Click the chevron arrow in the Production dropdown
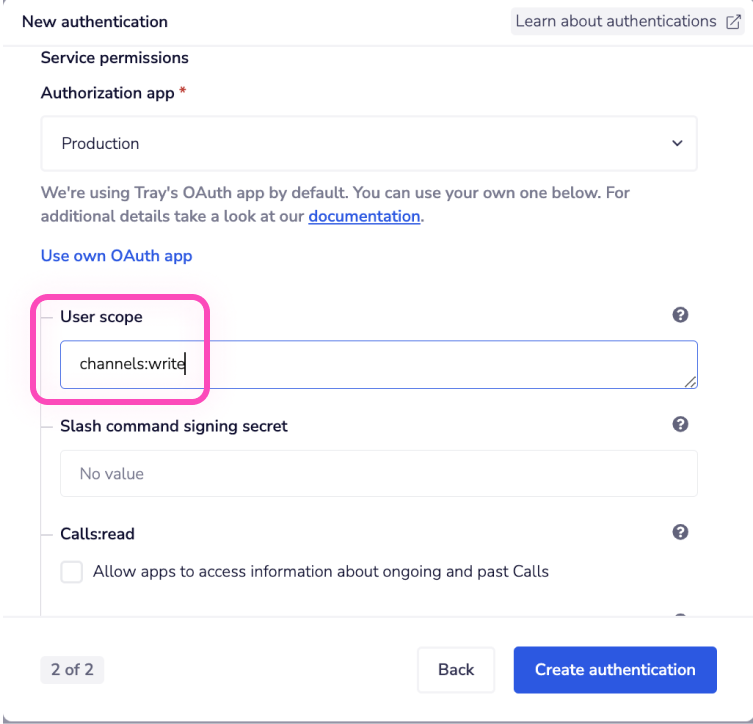 [677, 143]
